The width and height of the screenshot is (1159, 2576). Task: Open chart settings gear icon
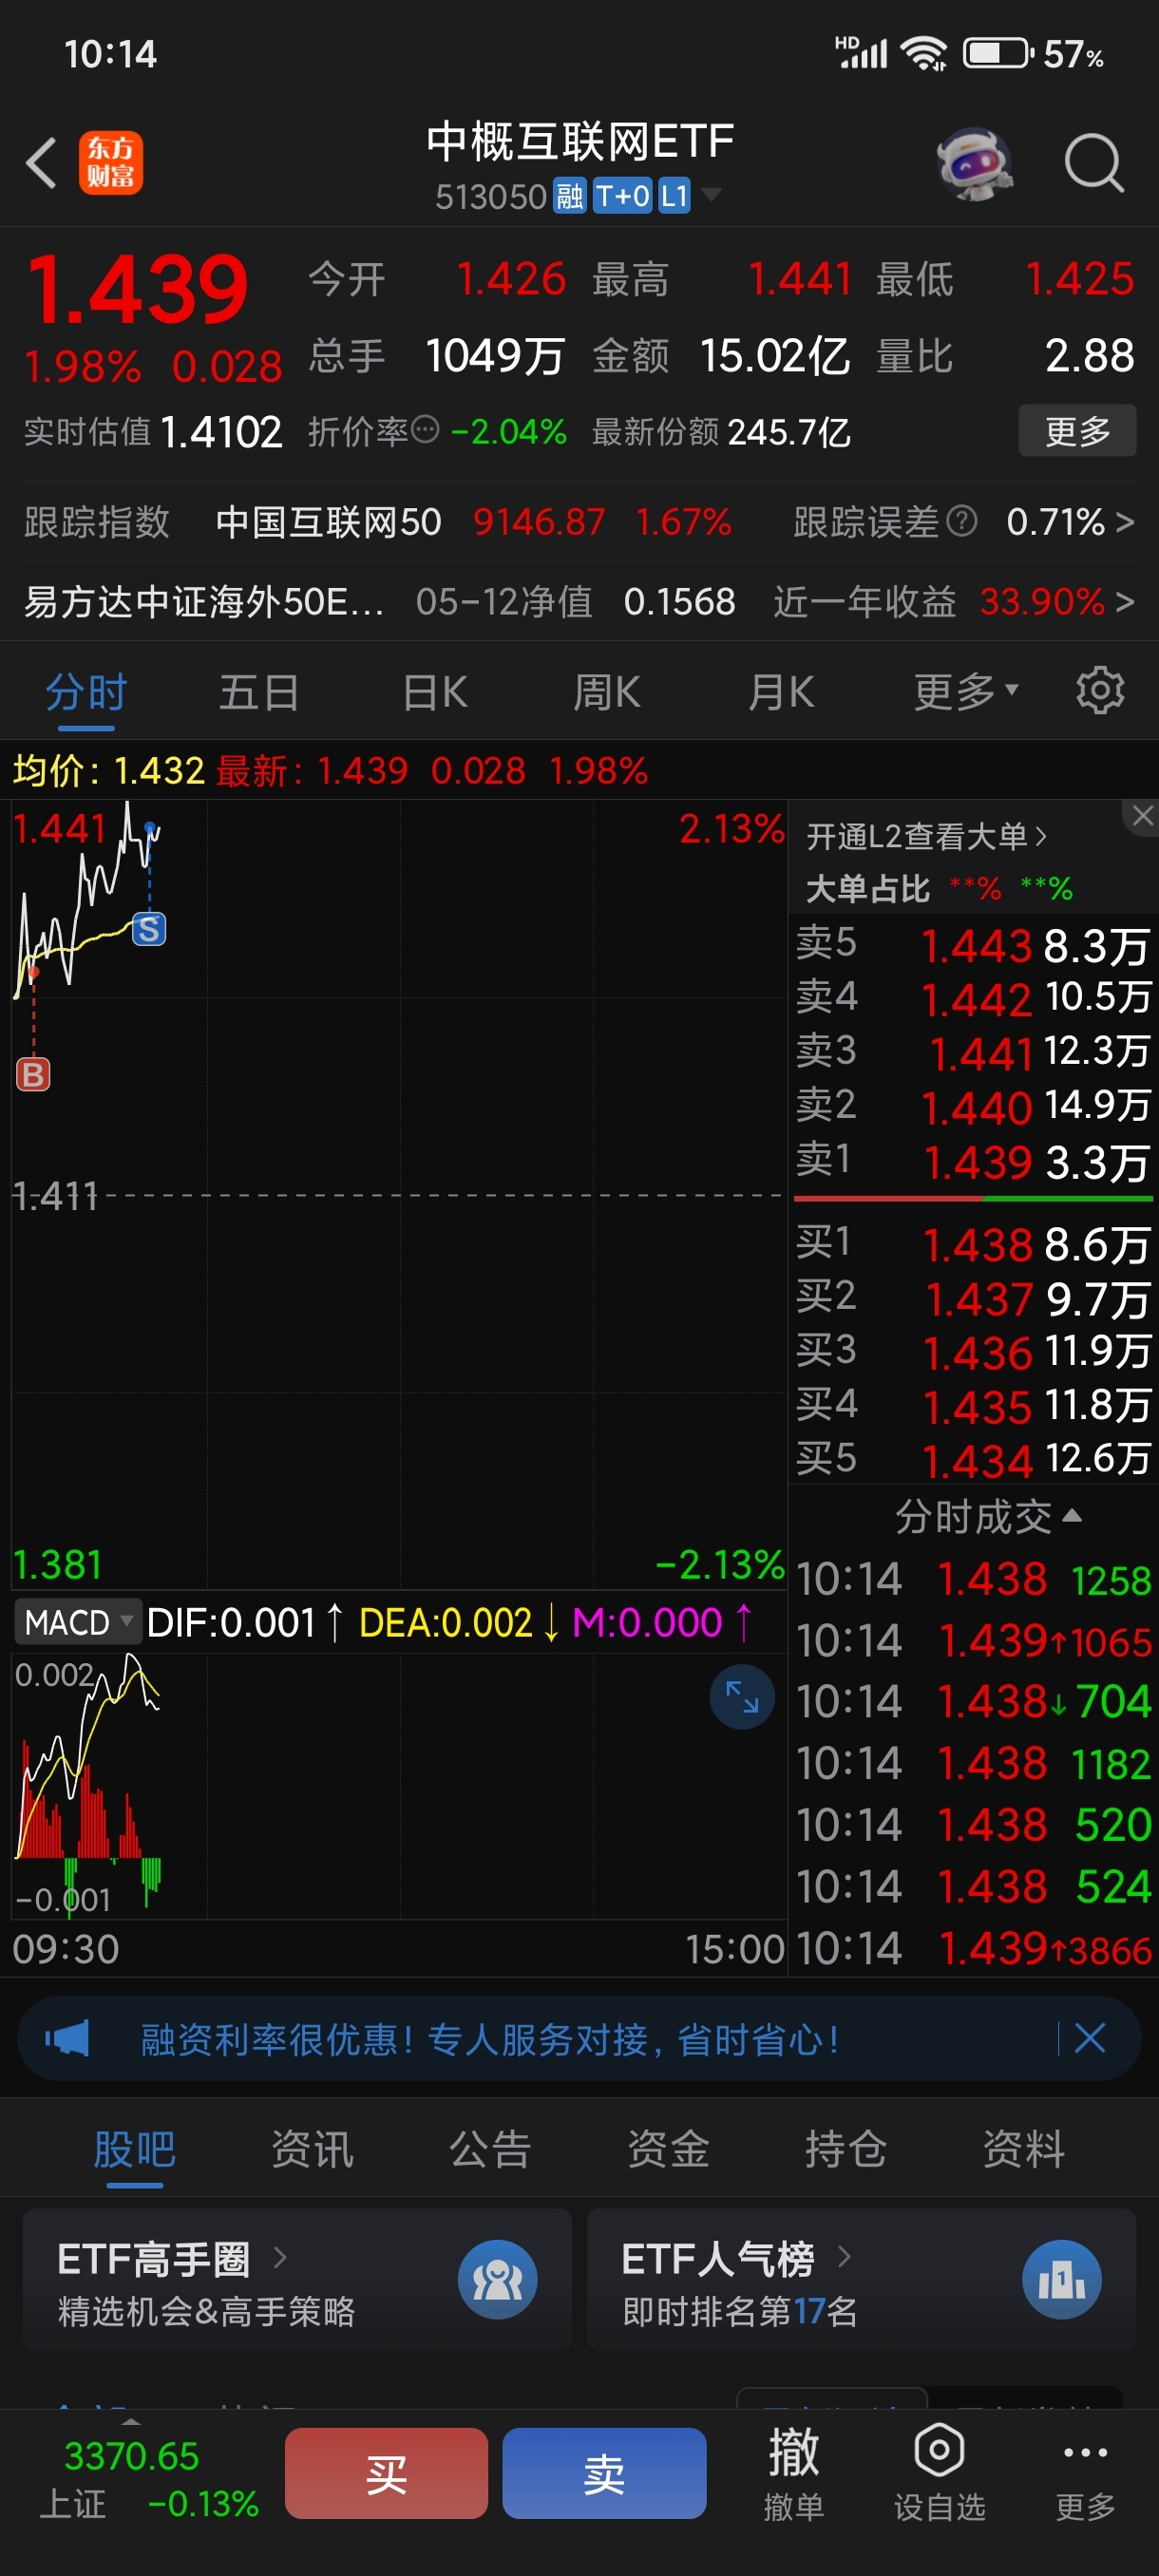[1100, 691]
